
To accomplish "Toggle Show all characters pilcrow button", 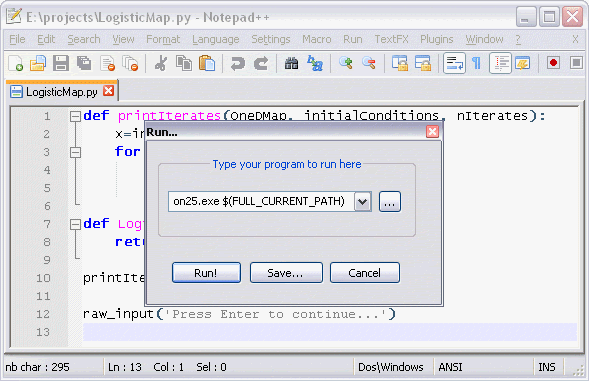I will point(477,63).
